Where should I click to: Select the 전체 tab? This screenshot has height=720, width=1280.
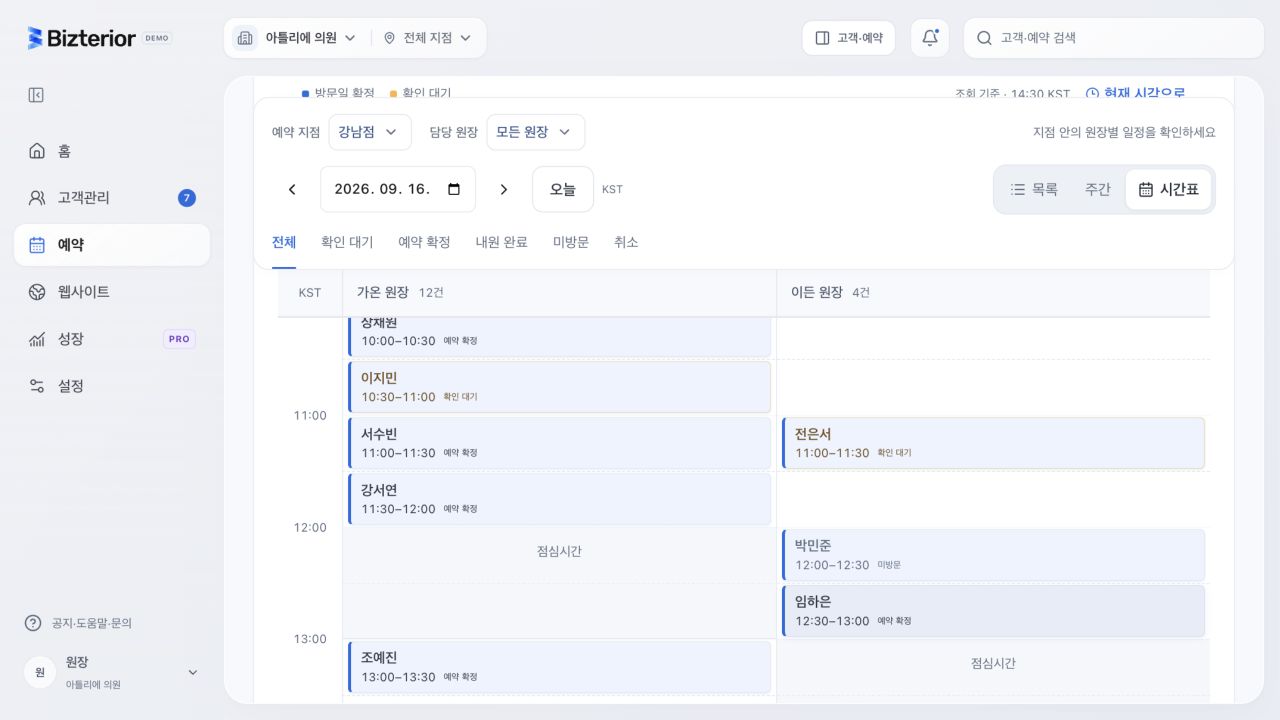284,243
